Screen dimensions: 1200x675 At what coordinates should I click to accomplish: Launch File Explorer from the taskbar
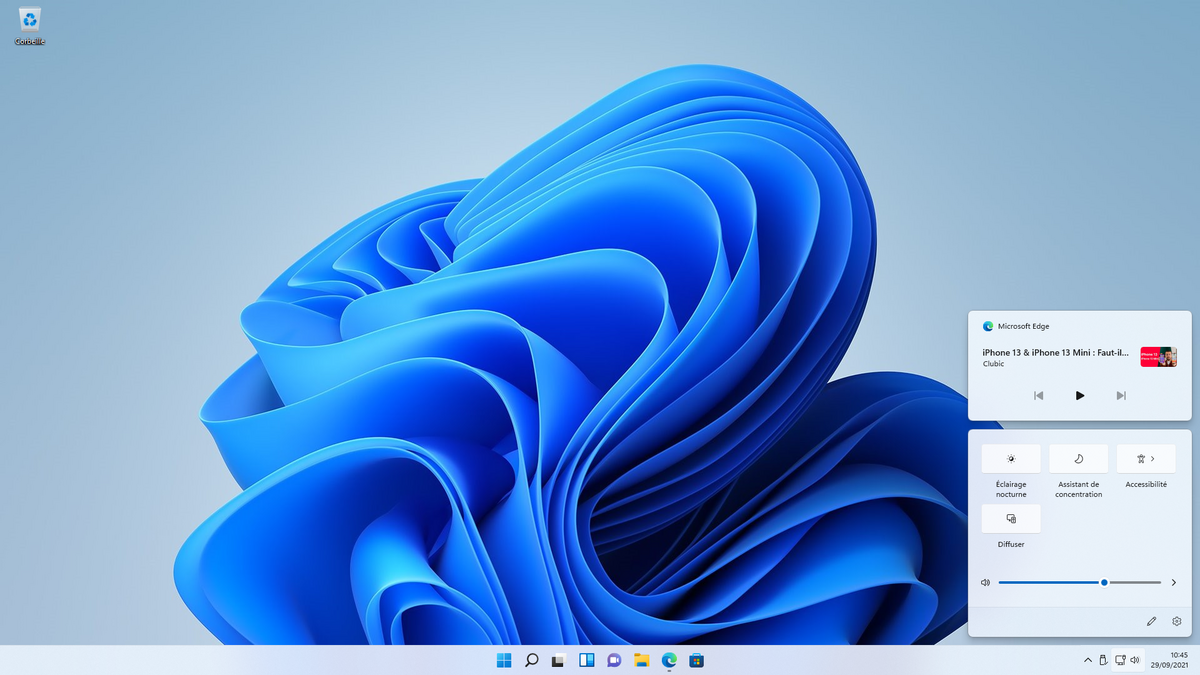(x=640, y=660)
